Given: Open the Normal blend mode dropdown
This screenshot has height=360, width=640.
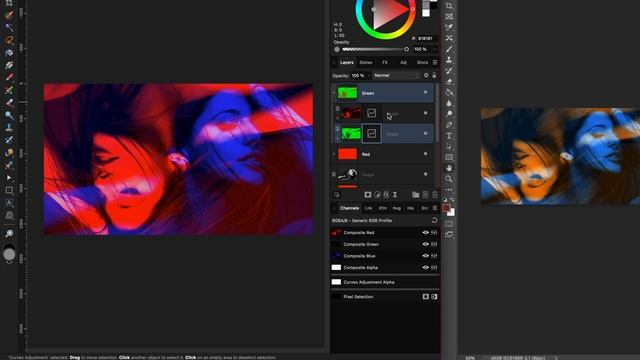Looking at the screenshot, I should (396, 76).
